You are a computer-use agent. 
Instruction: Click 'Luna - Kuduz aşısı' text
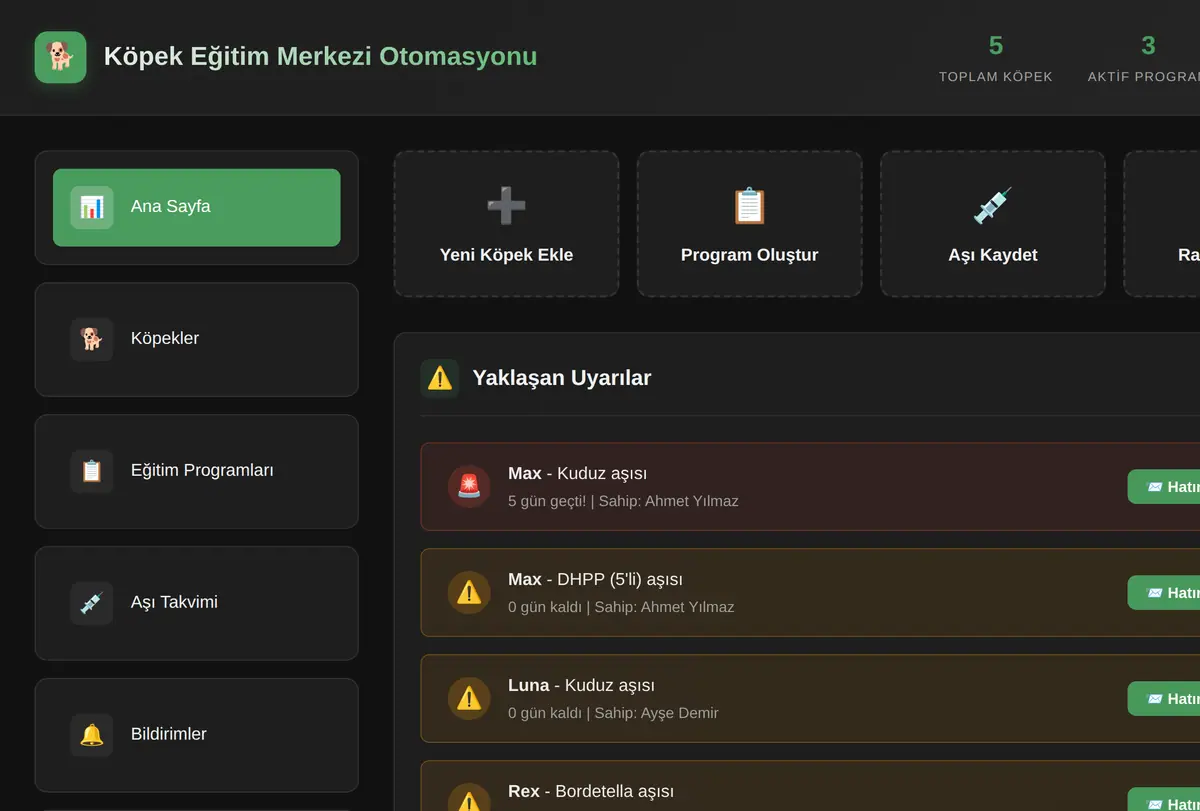581,686
